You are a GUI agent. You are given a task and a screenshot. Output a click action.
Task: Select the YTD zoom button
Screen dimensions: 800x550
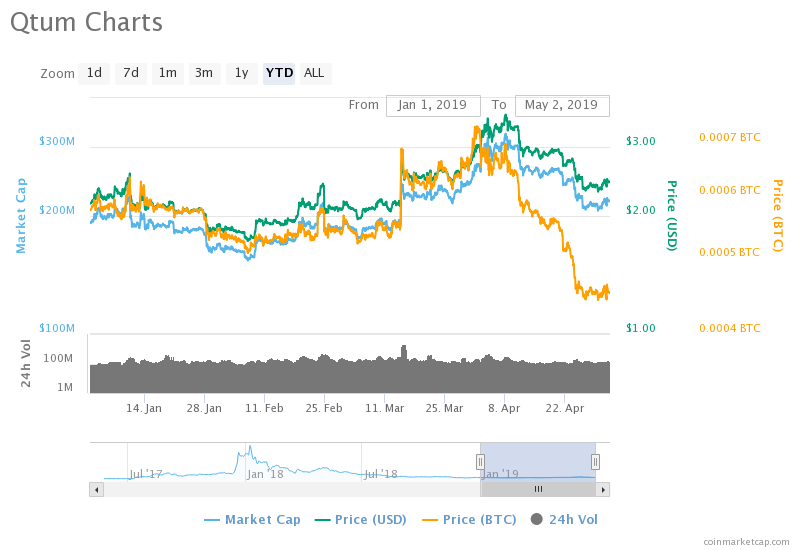(x=279, y=73)
